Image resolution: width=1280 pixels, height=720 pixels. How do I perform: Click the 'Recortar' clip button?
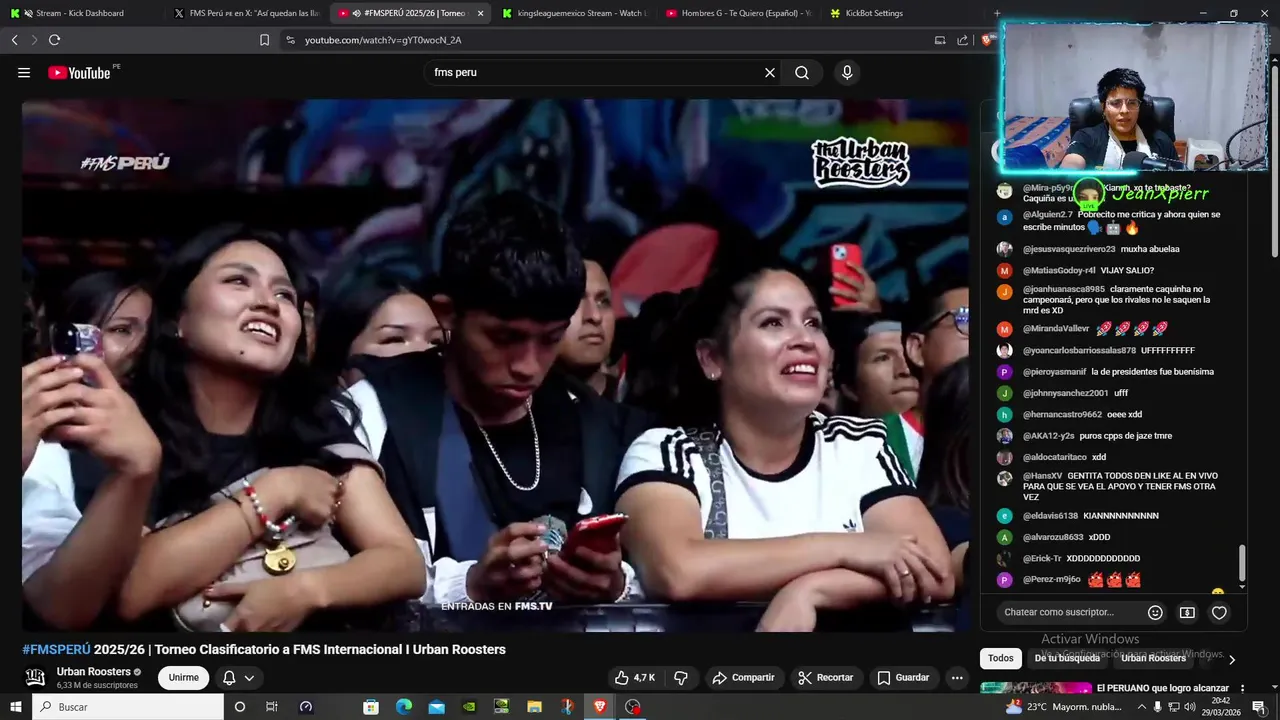[x=825, y=678]
